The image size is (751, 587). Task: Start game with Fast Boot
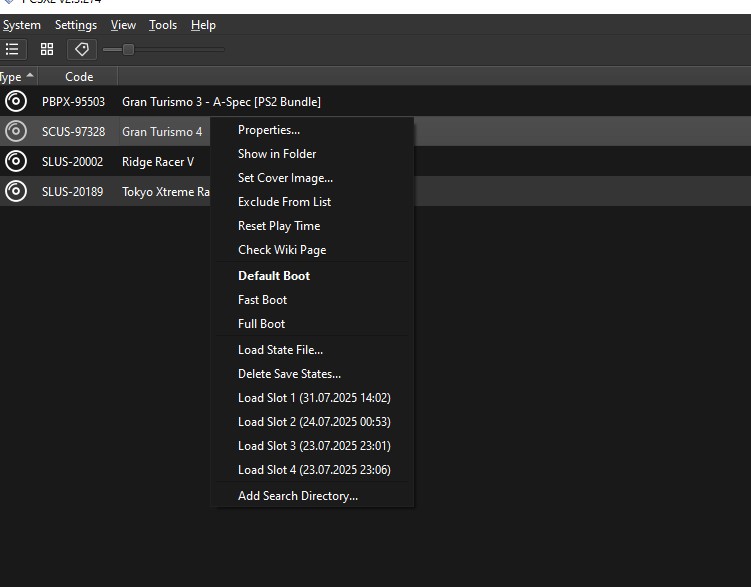pyautogui.click(x=312, y=300)
